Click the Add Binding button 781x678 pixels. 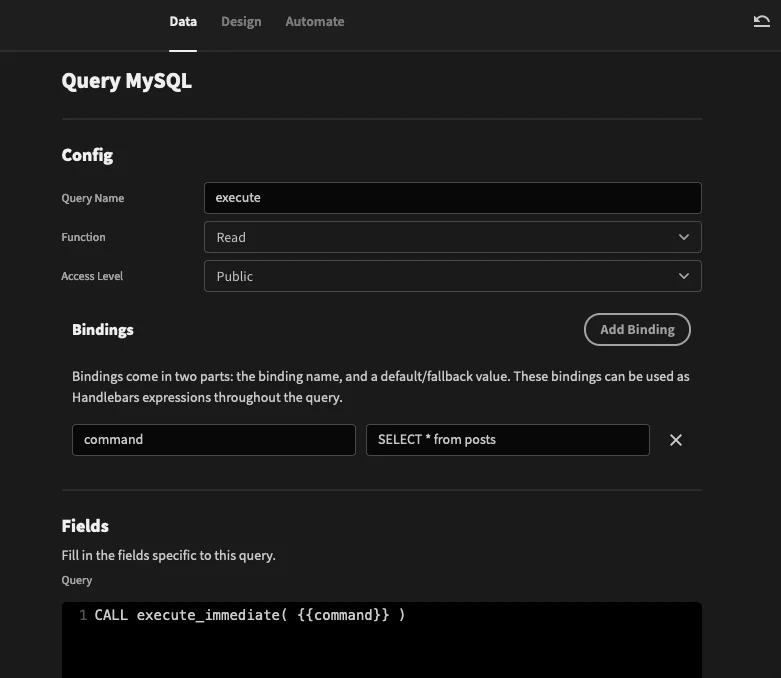637,329
